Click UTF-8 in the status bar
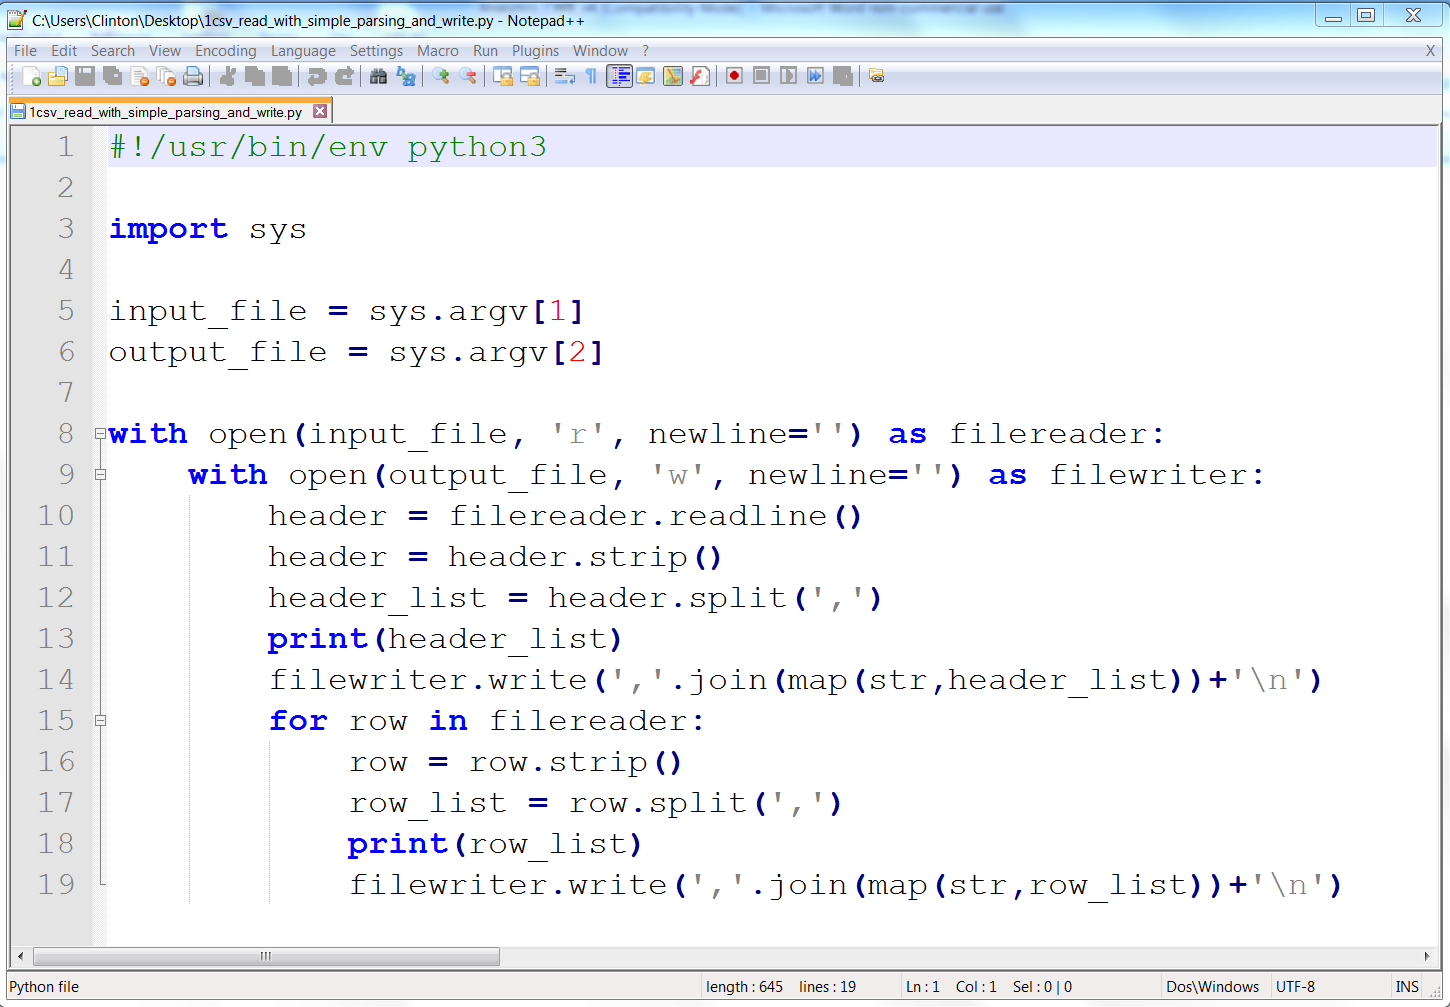 1296,986
